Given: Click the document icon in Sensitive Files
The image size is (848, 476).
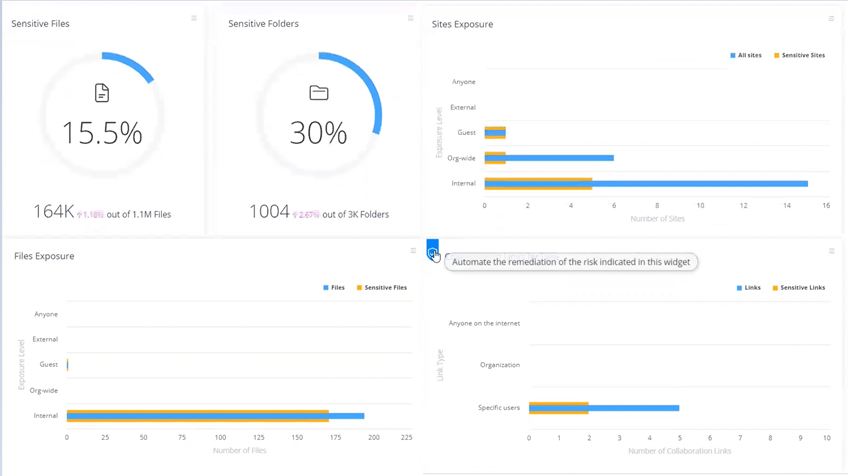Looking at the screenshot, I should (102, 93).
